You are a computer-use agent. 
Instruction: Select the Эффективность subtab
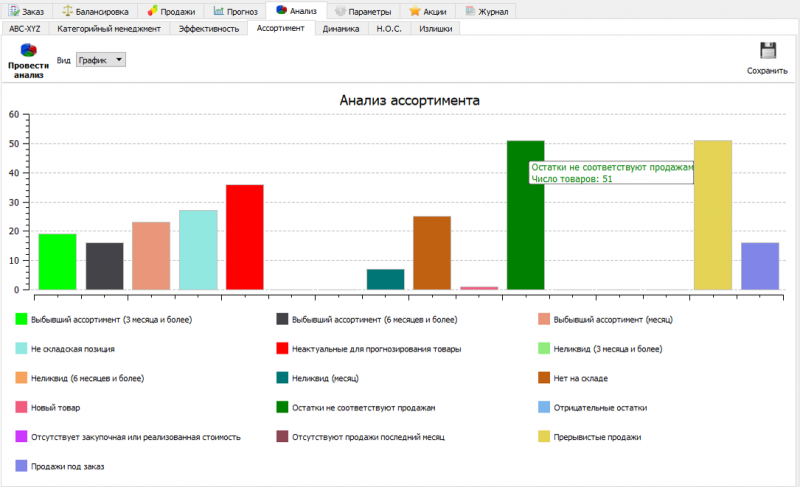[209, 29]
